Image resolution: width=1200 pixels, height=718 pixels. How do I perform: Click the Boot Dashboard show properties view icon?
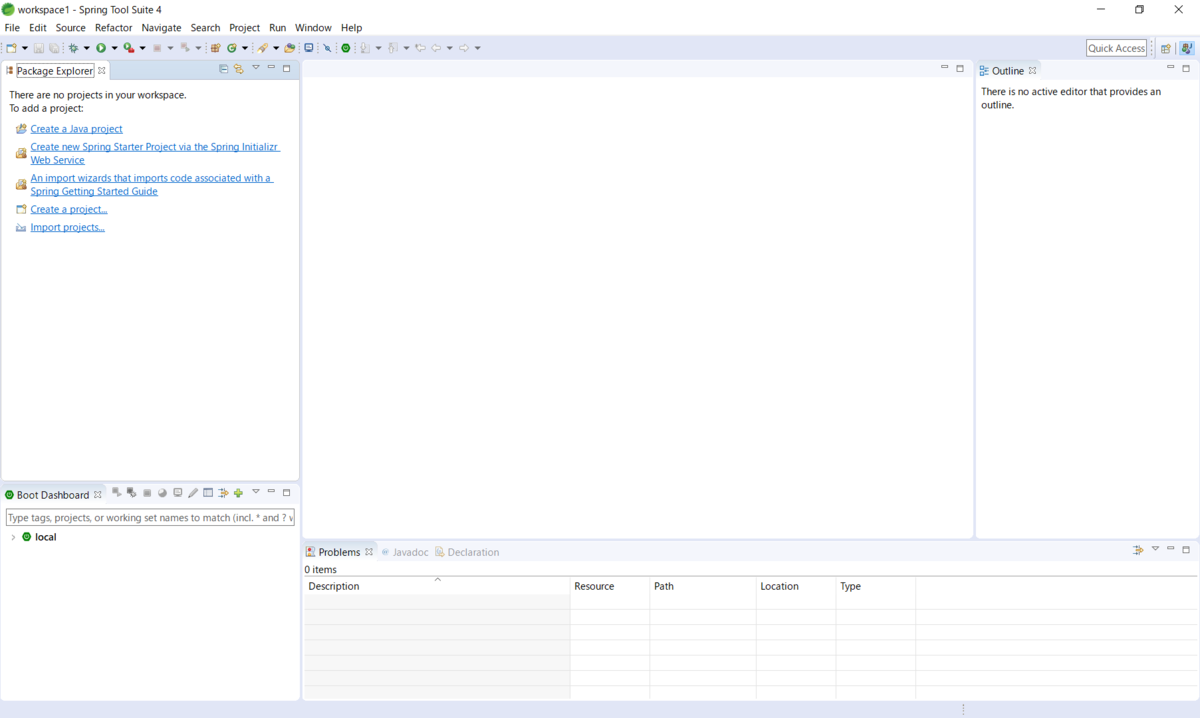point(208,492)
